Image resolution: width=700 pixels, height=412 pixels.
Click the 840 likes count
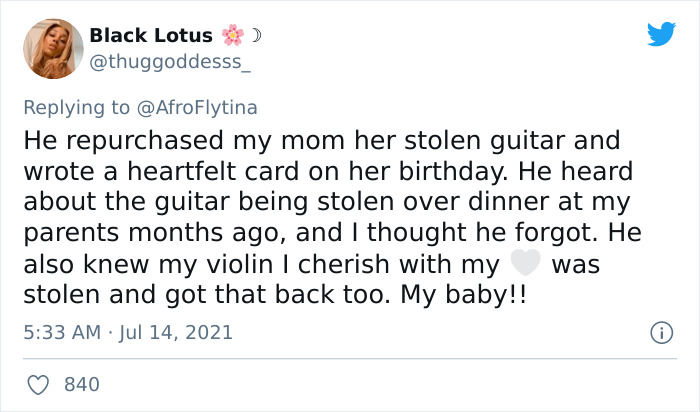(81, 383)
